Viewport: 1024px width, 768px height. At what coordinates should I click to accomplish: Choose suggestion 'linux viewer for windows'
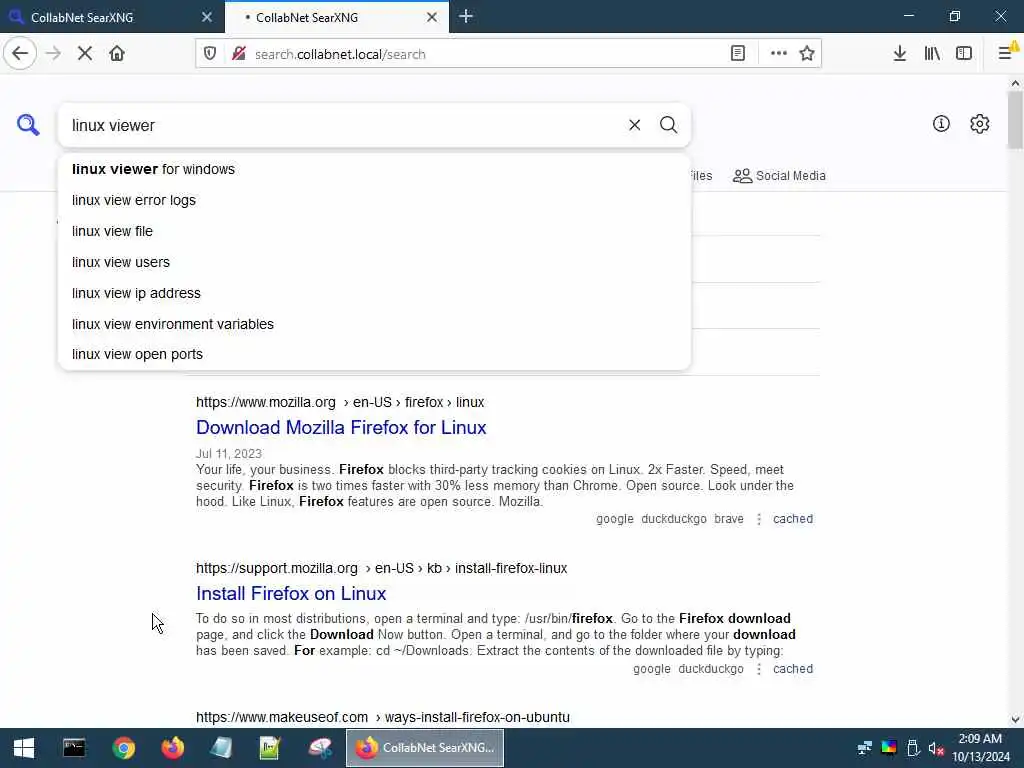point(374,169)
